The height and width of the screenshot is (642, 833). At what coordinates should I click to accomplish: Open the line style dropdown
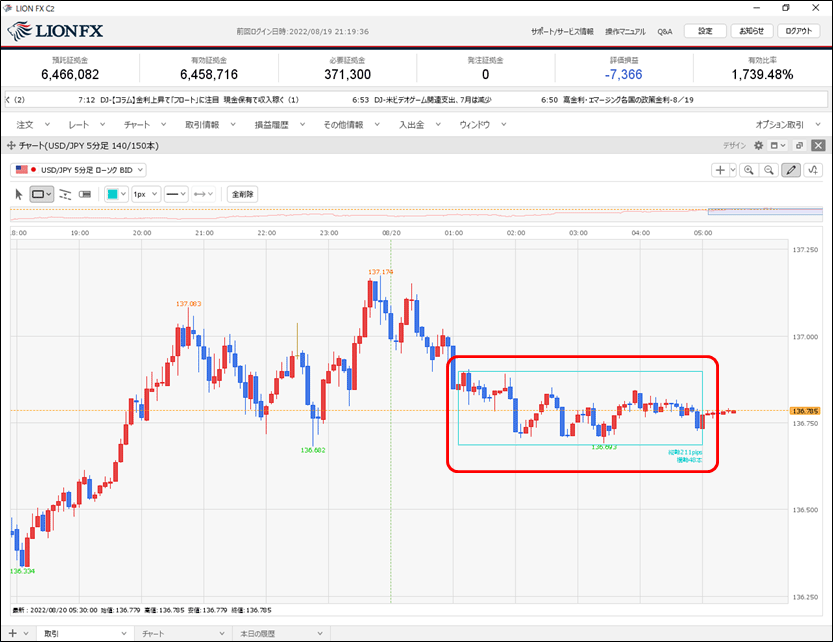tap(176, 195)
